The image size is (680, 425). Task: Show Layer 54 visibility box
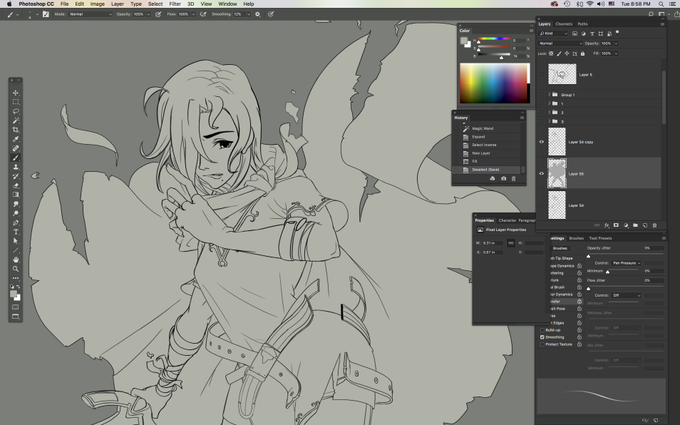click(x=541, y=205)
